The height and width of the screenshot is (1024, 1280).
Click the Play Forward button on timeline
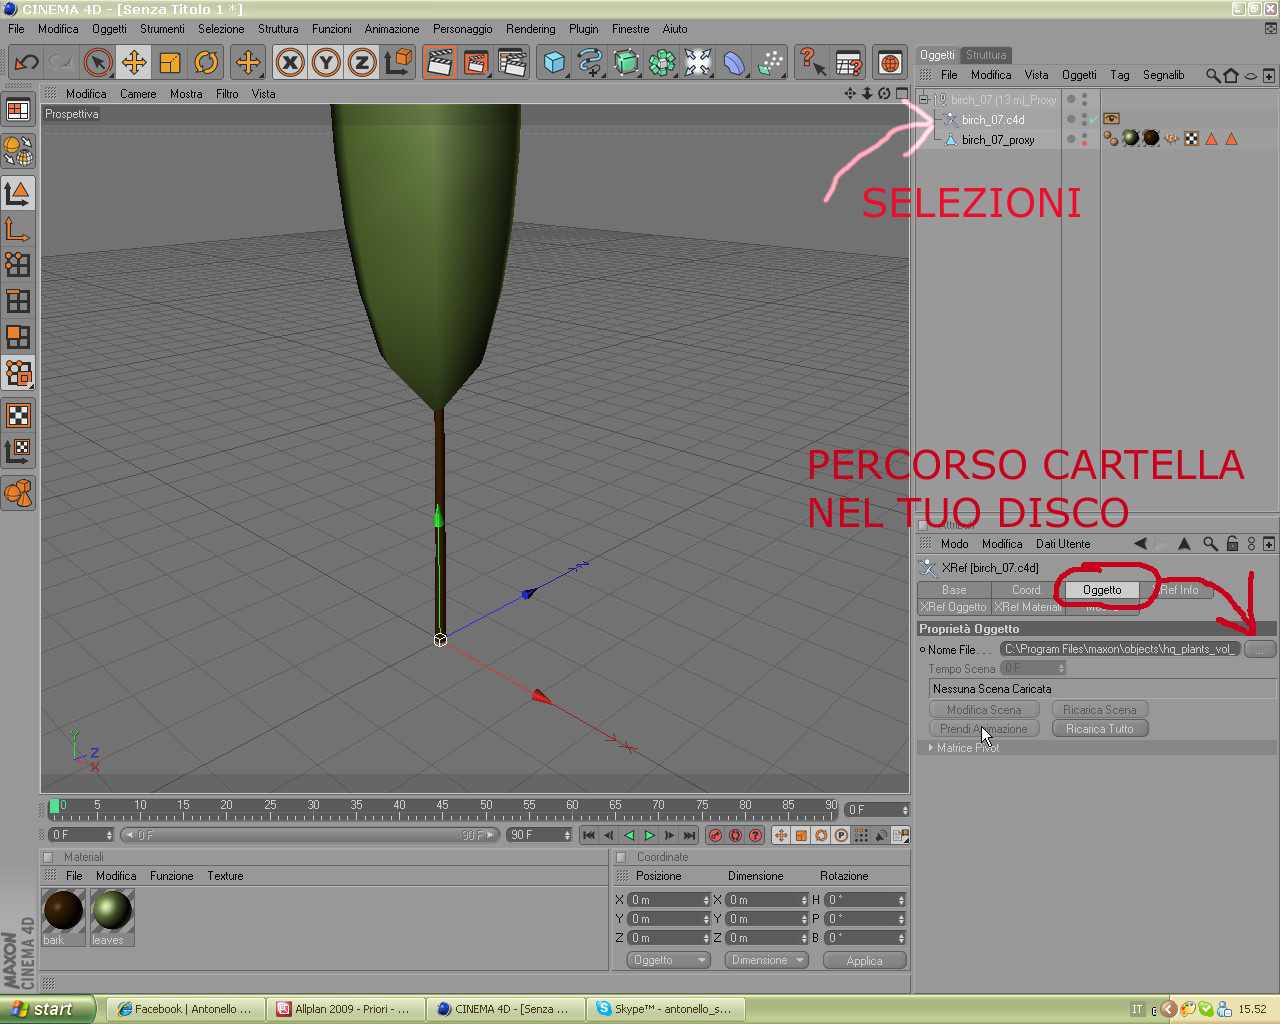pyautogui.click(x=650, y=835)
